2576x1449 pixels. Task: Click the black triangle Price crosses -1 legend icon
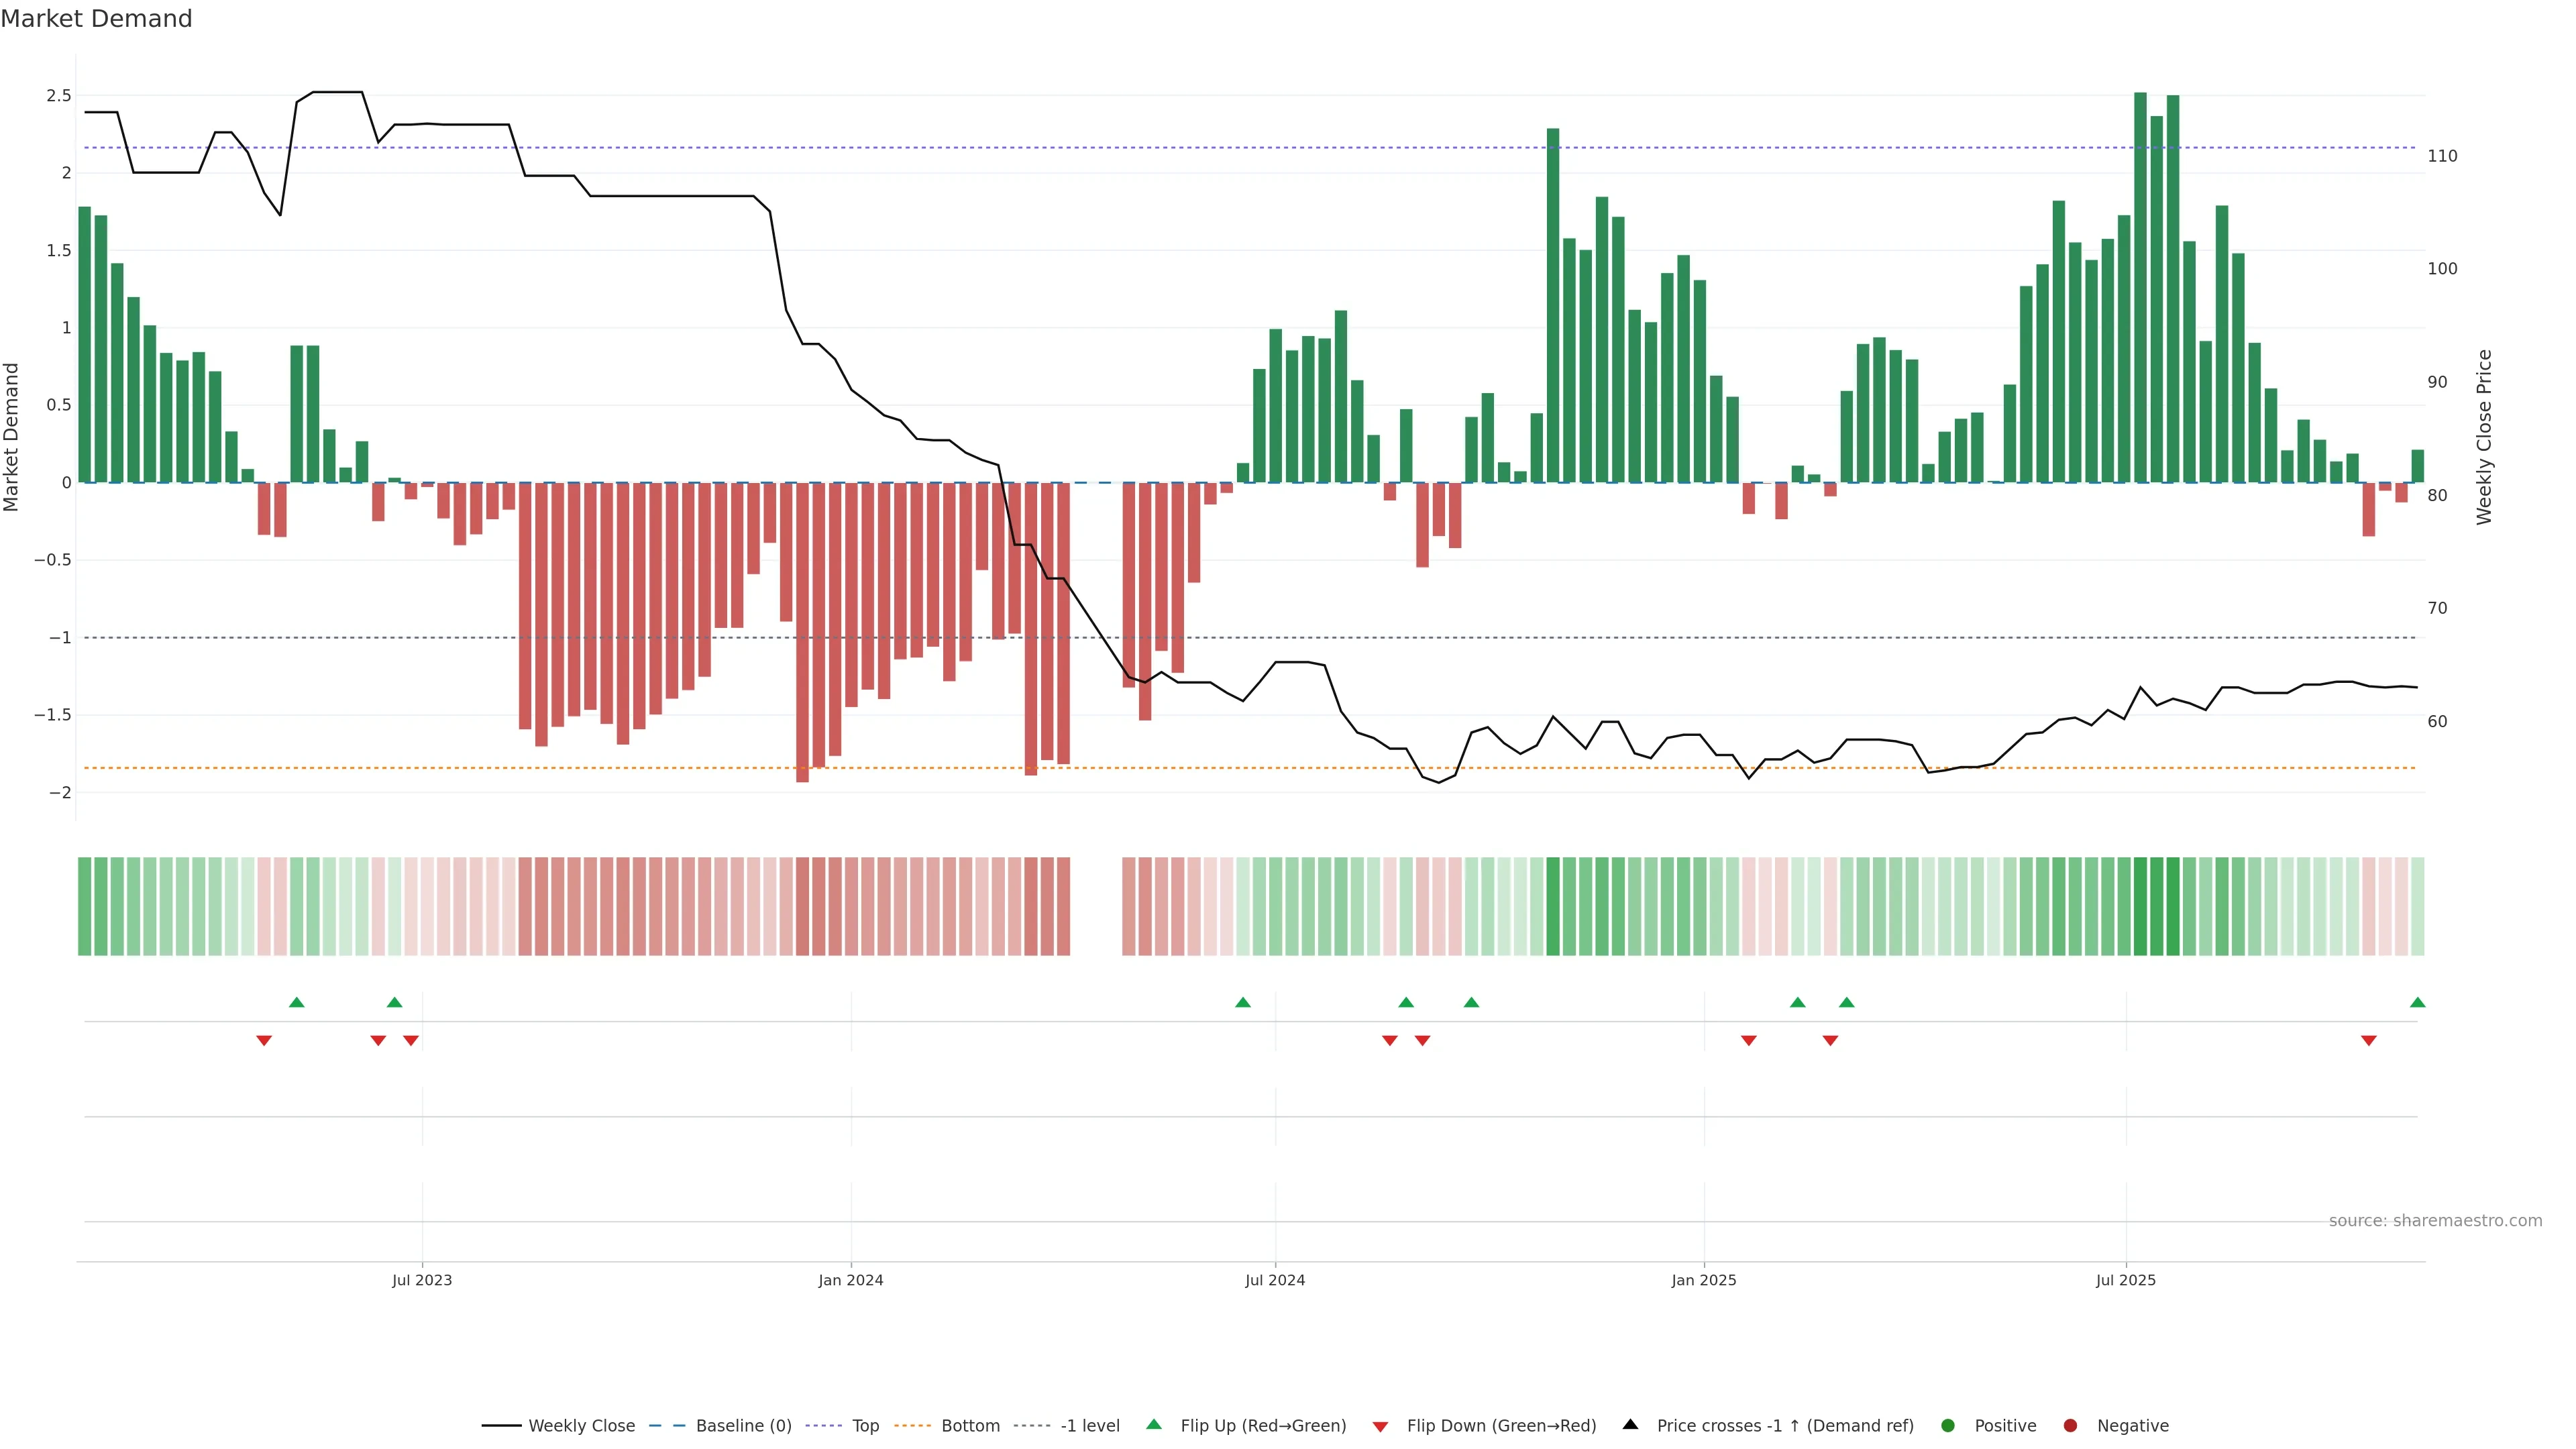1630,1424
